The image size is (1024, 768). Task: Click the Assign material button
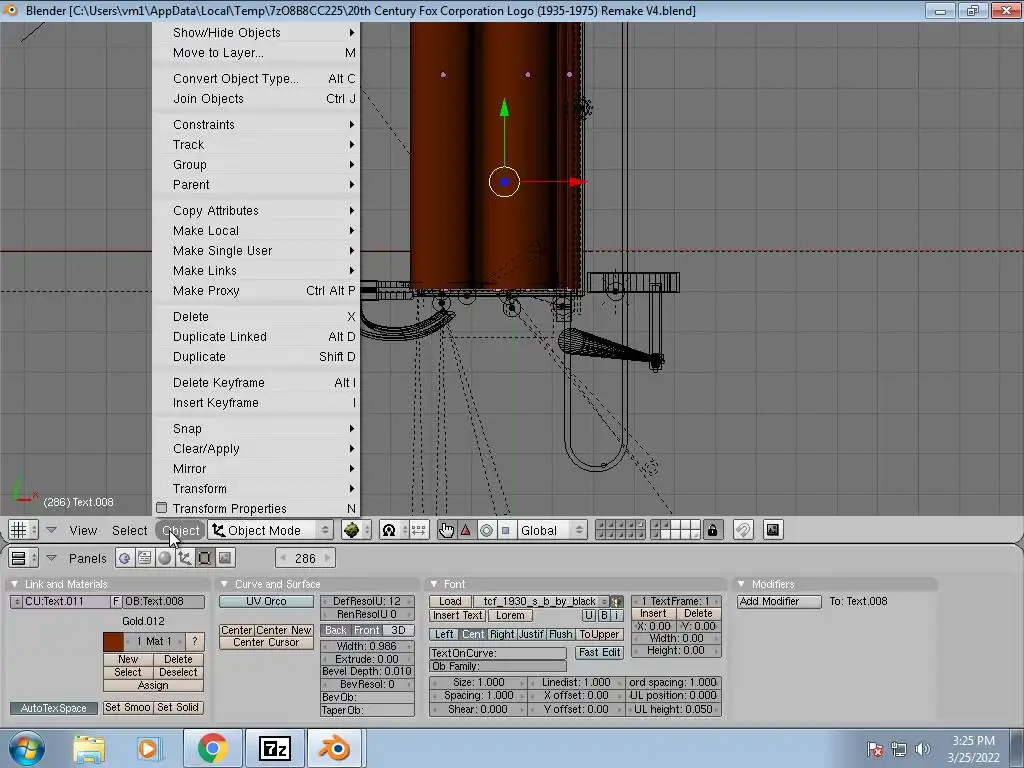[x=153, y=685]
